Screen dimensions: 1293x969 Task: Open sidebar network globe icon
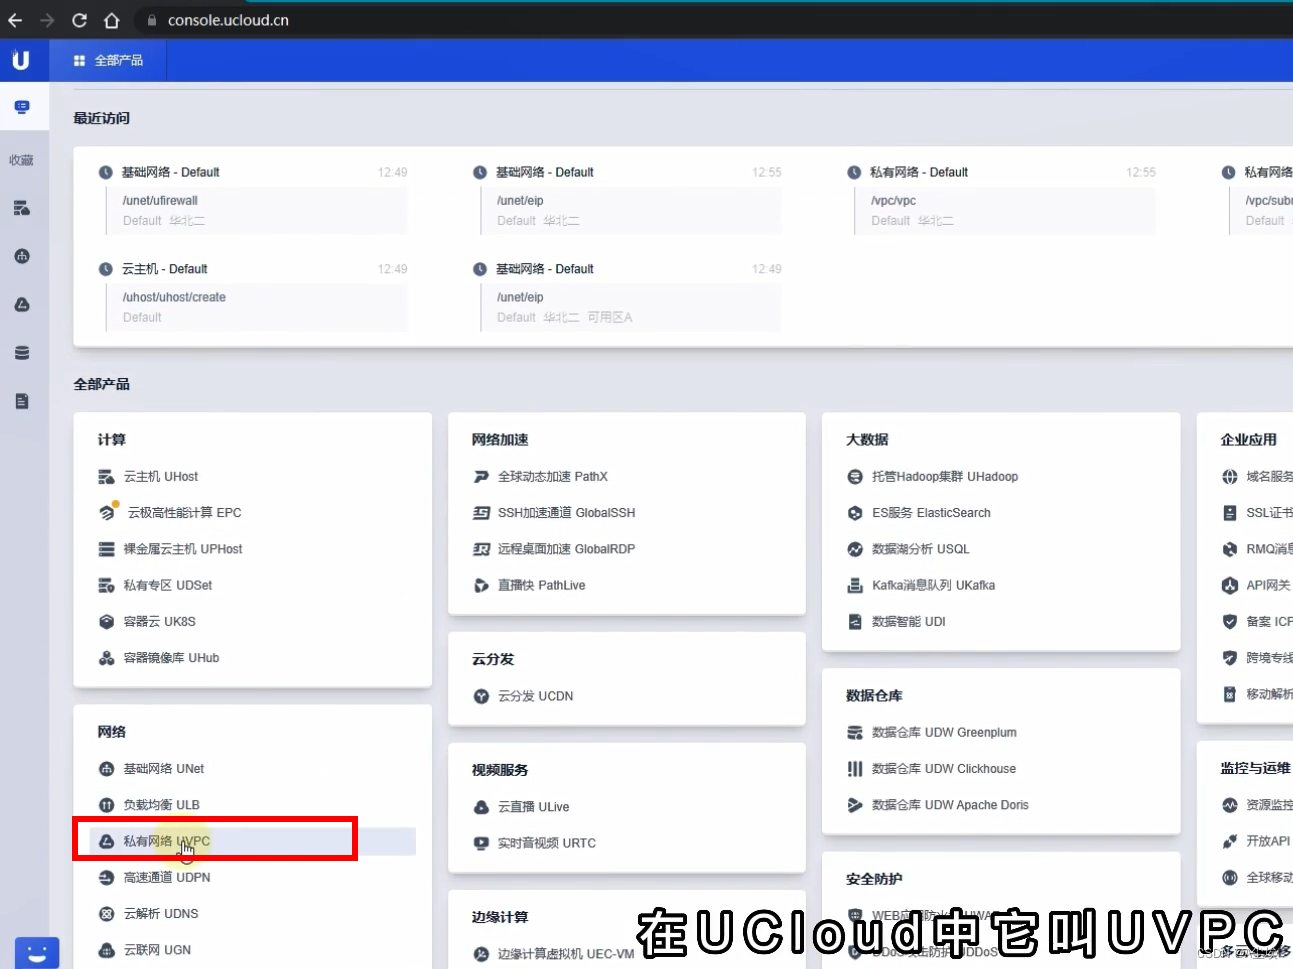pyautogui.click(x=22, y=256)
